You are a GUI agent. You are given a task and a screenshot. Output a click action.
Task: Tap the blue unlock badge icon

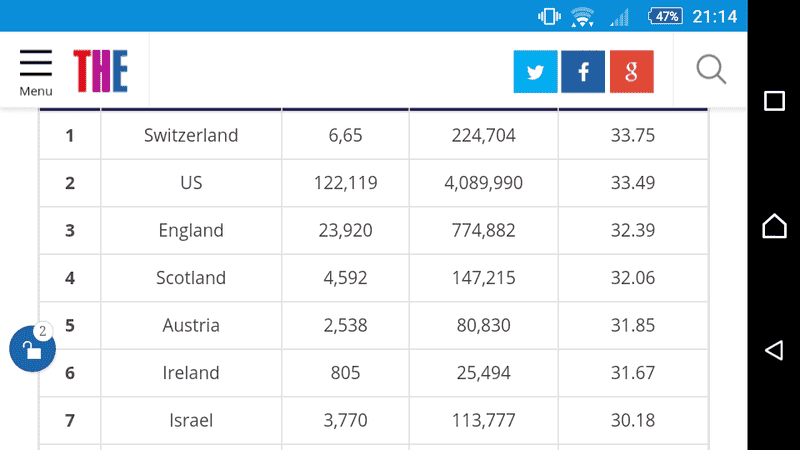tap(32, 349)
